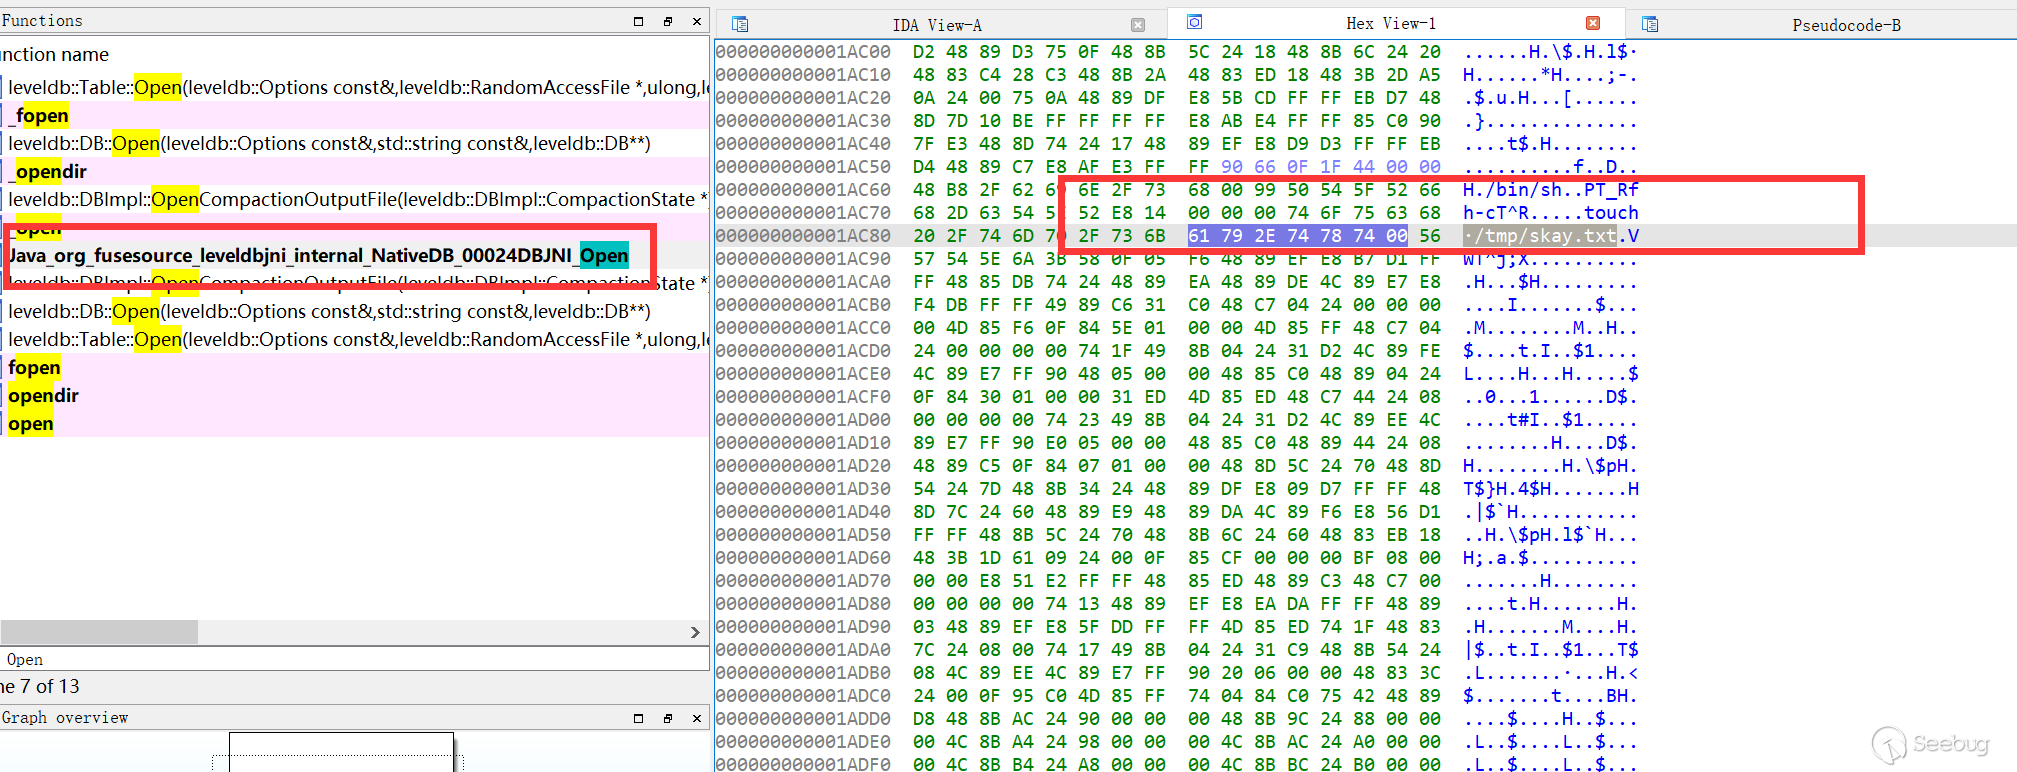The image size is (2017, 772).
Task: Click address 000000000001ADF0 in Hex View
Action: point(803,764)
